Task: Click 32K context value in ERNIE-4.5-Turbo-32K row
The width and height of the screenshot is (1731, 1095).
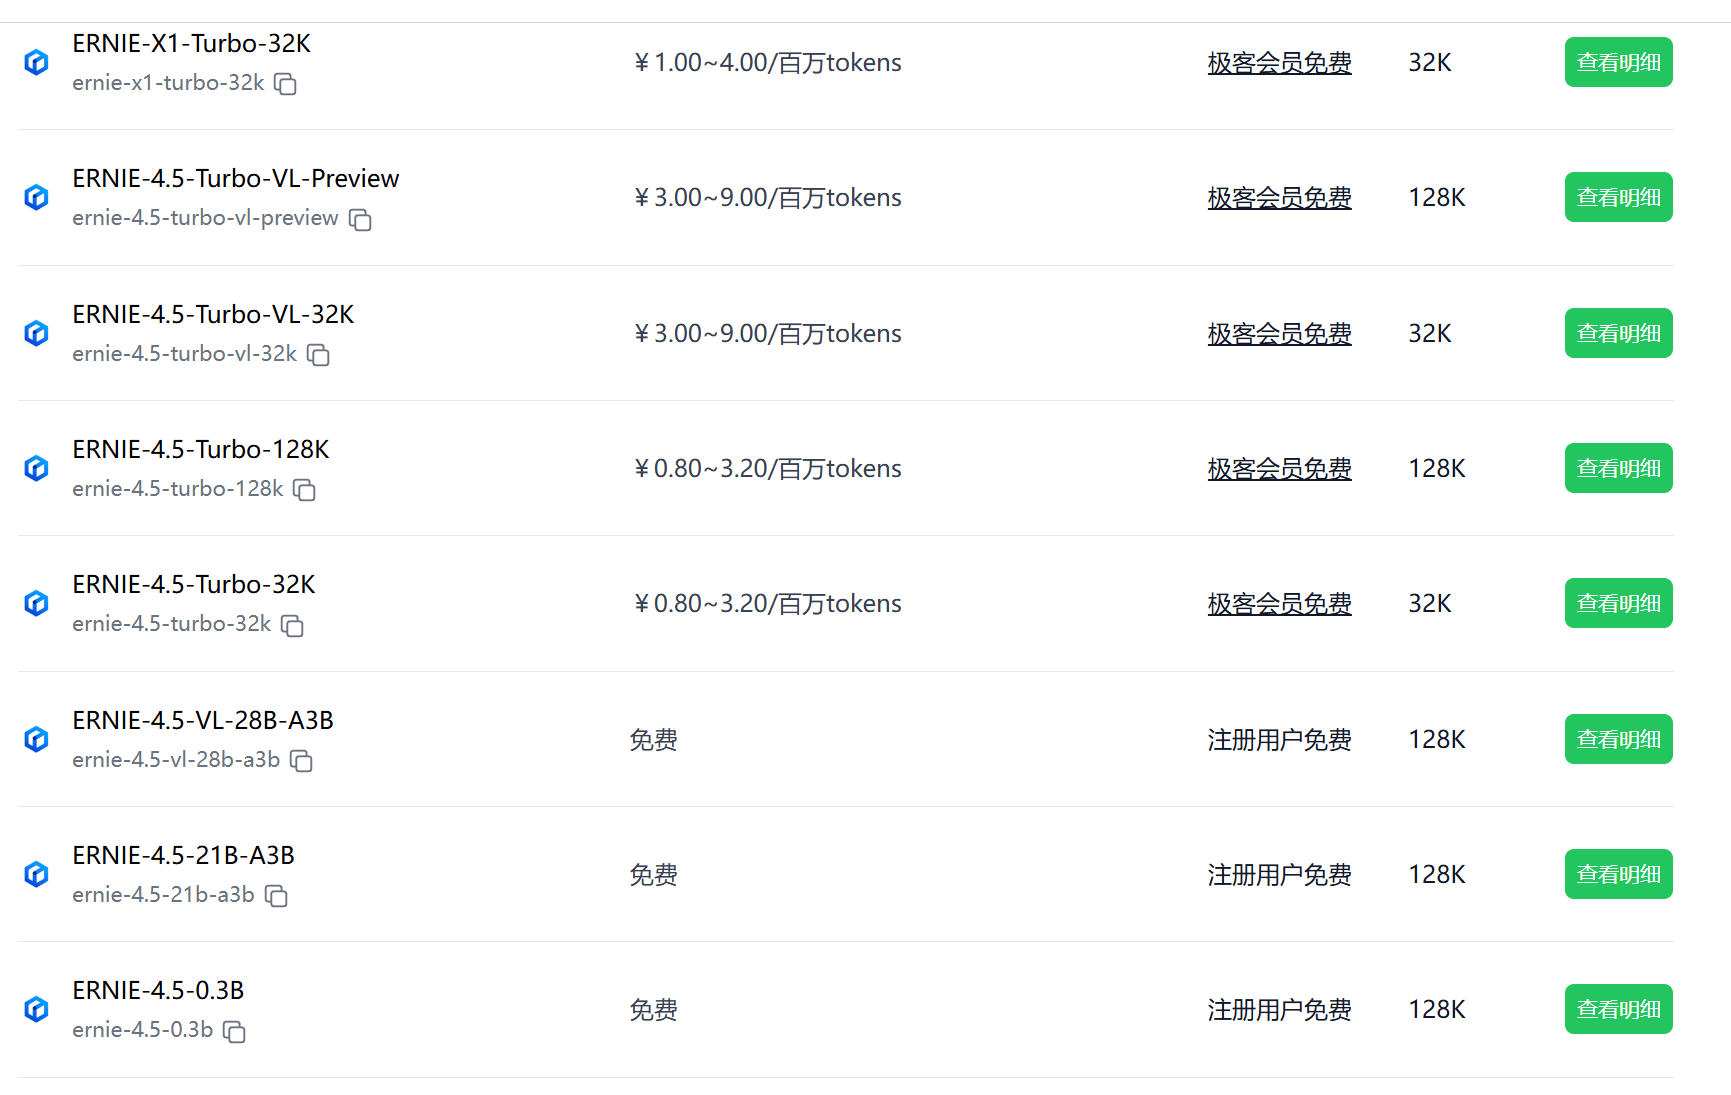Action: point(1430,604)
